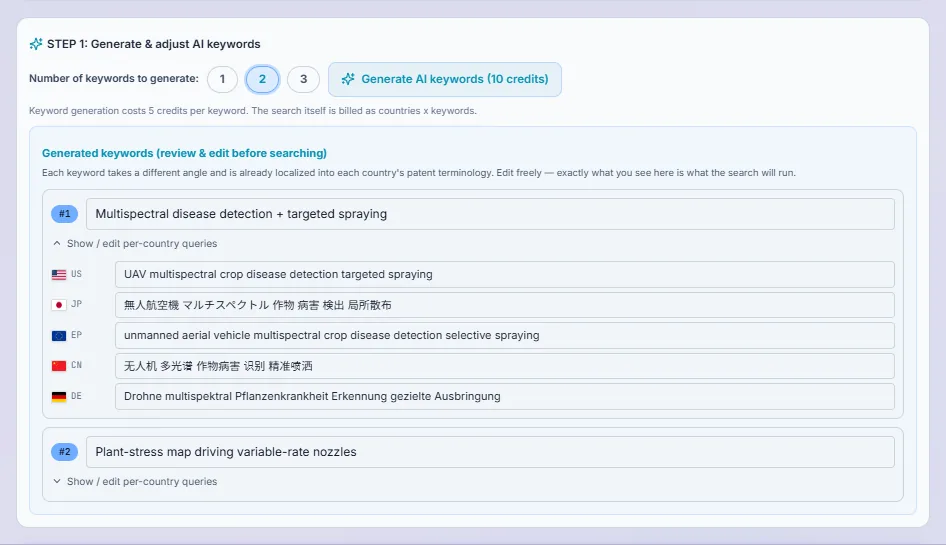Edit the JP query field
The image size is (946, 545).
click(x=504, y=305)
